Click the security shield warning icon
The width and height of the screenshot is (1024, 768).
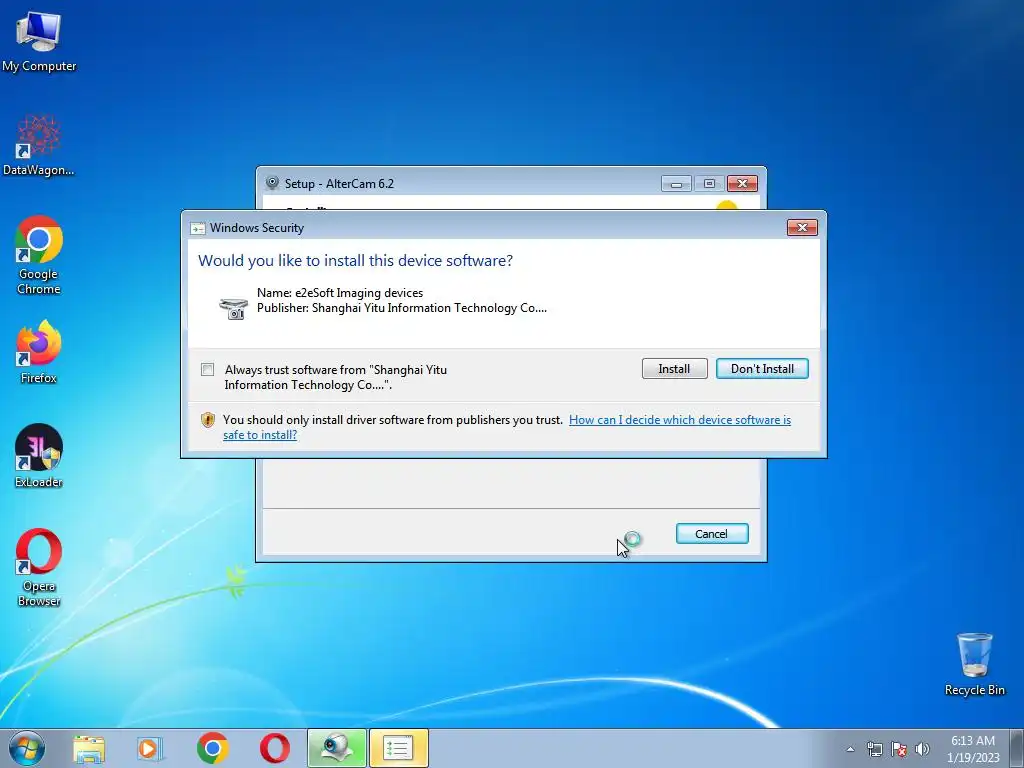pyautogui.click(x=208, y=420)
